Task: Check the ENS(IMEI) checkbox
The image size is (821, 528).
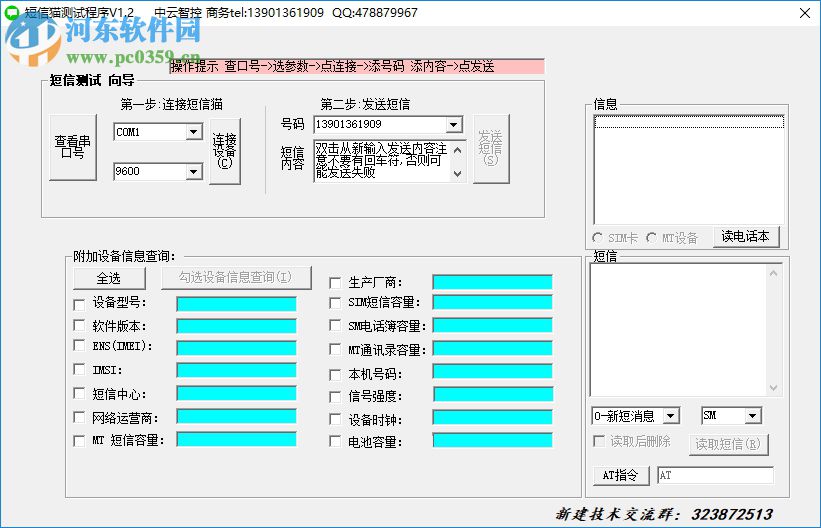Action: [80, 346]
